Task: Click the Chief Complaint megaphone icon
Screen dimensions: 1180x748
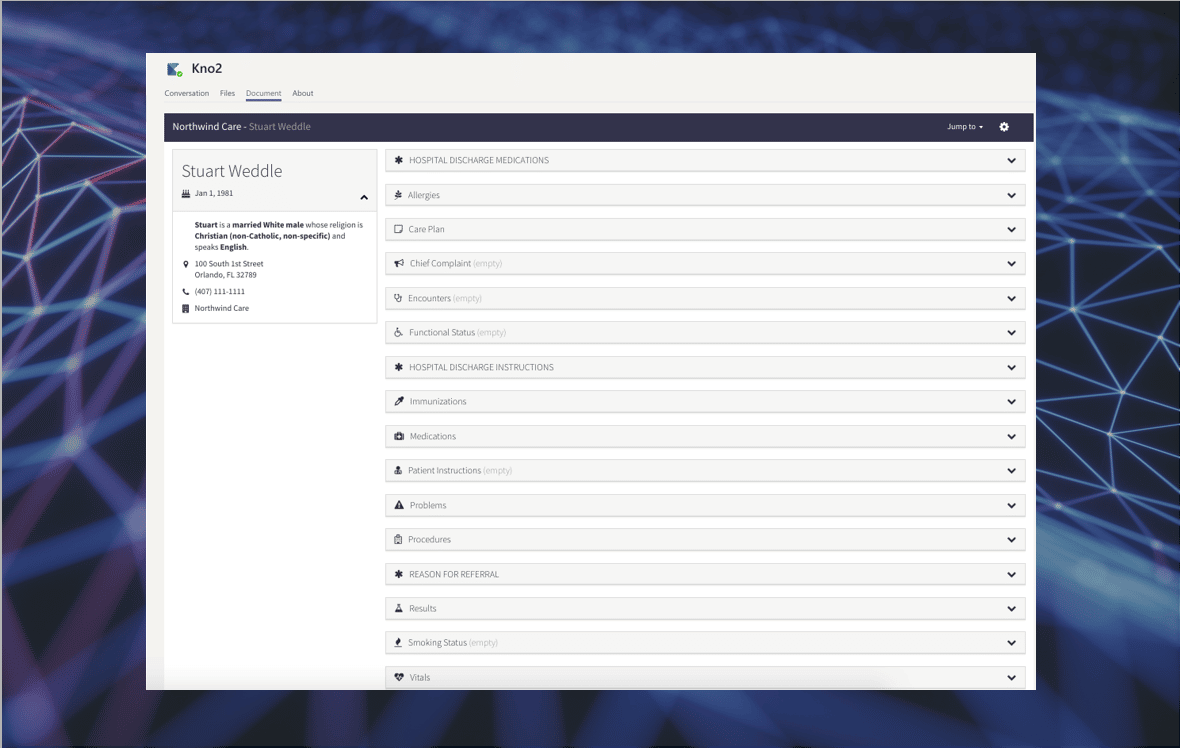Action: tap(398, 264)
